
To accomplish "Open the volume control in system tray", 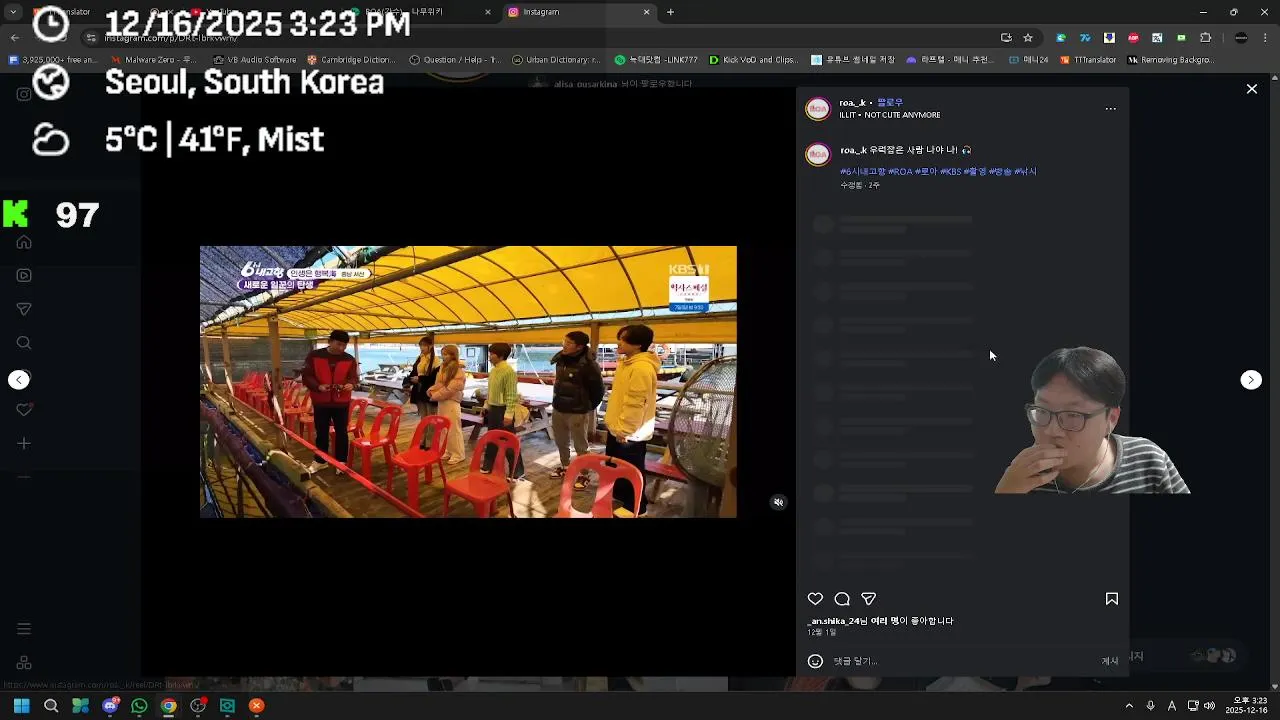I will (x=1209, y=706).
